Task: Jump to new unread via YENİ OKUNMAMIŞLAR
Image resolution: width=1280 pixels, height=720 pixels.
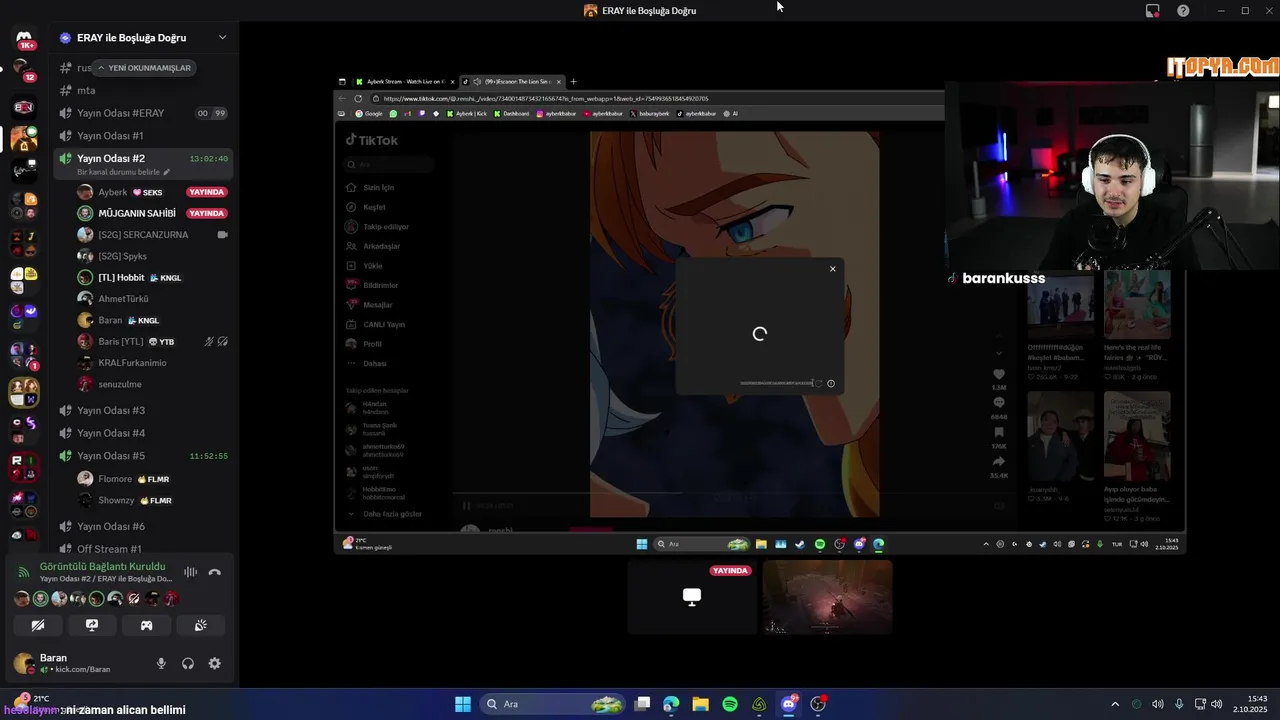Action: (x=143, y=68)
